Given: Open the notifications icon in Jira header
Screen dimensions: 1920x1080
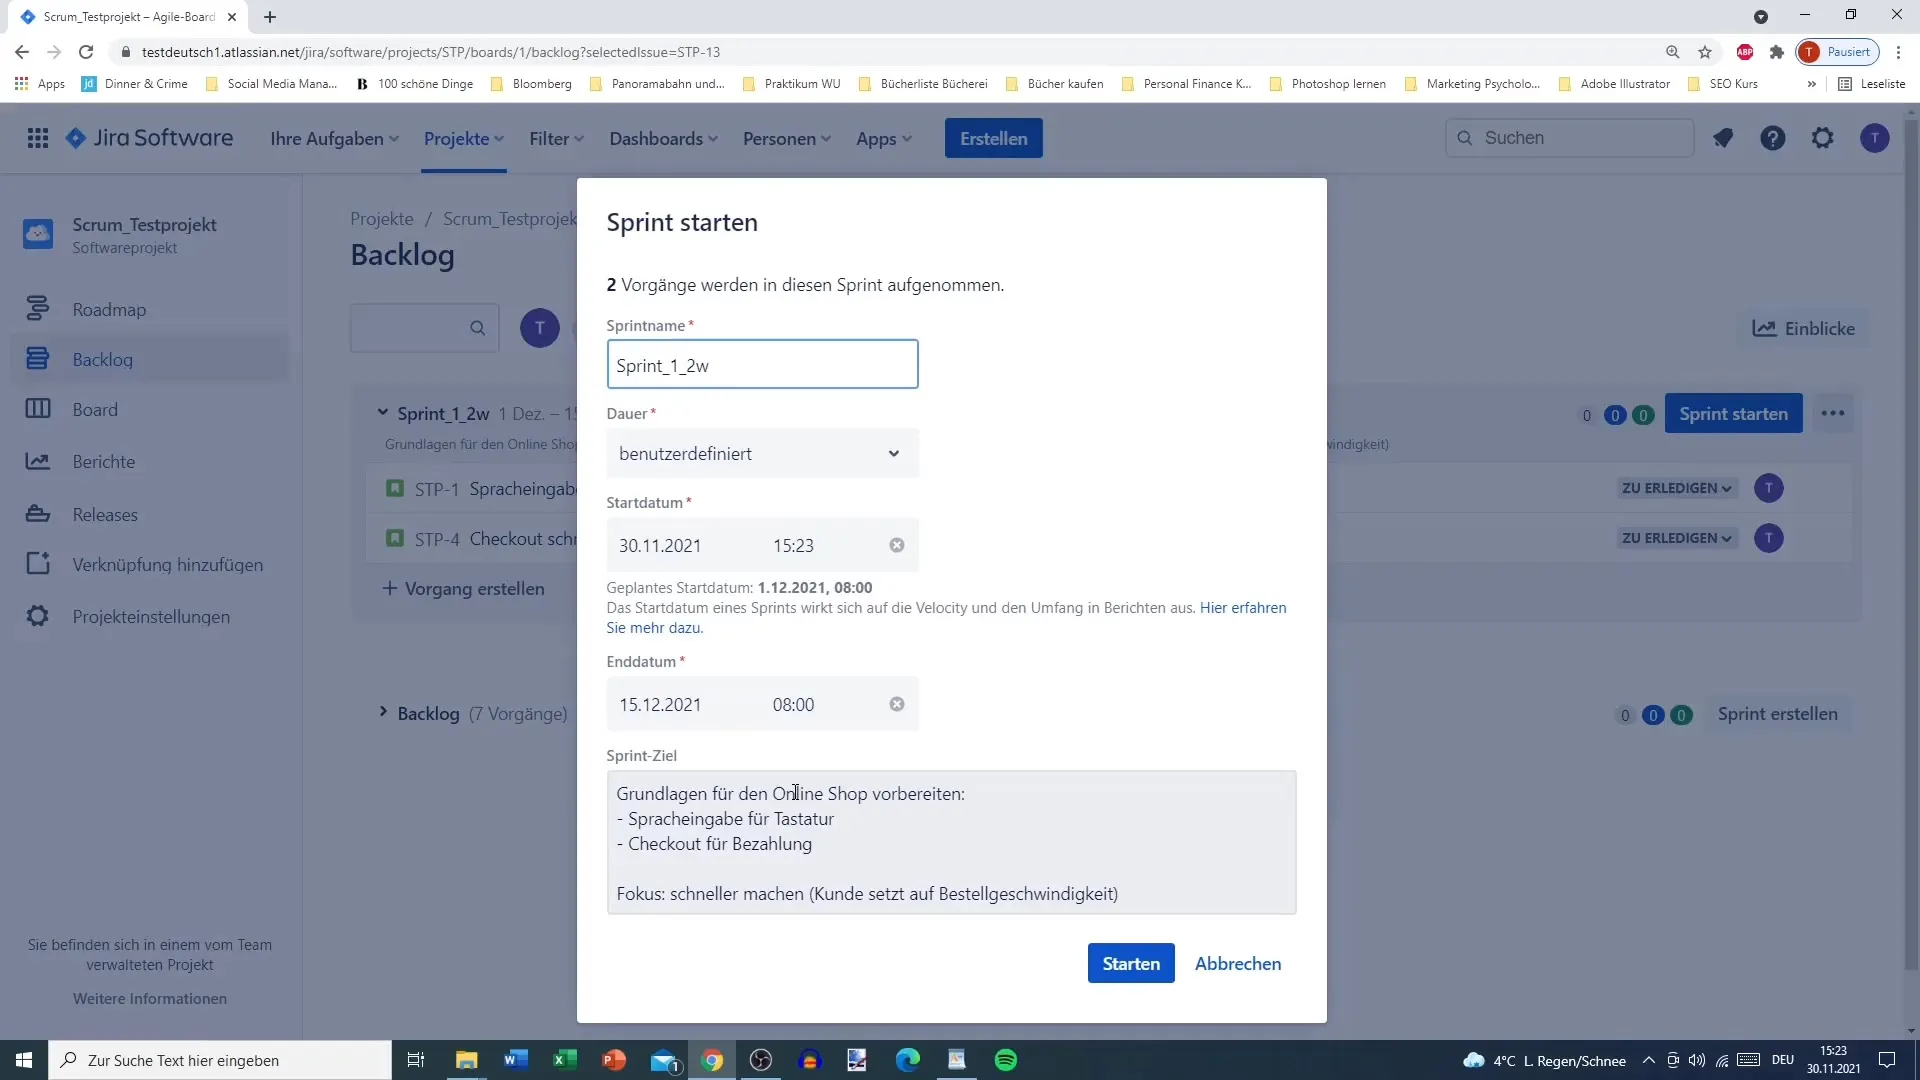Looking at the screenshot, I should coord(1722,138).
